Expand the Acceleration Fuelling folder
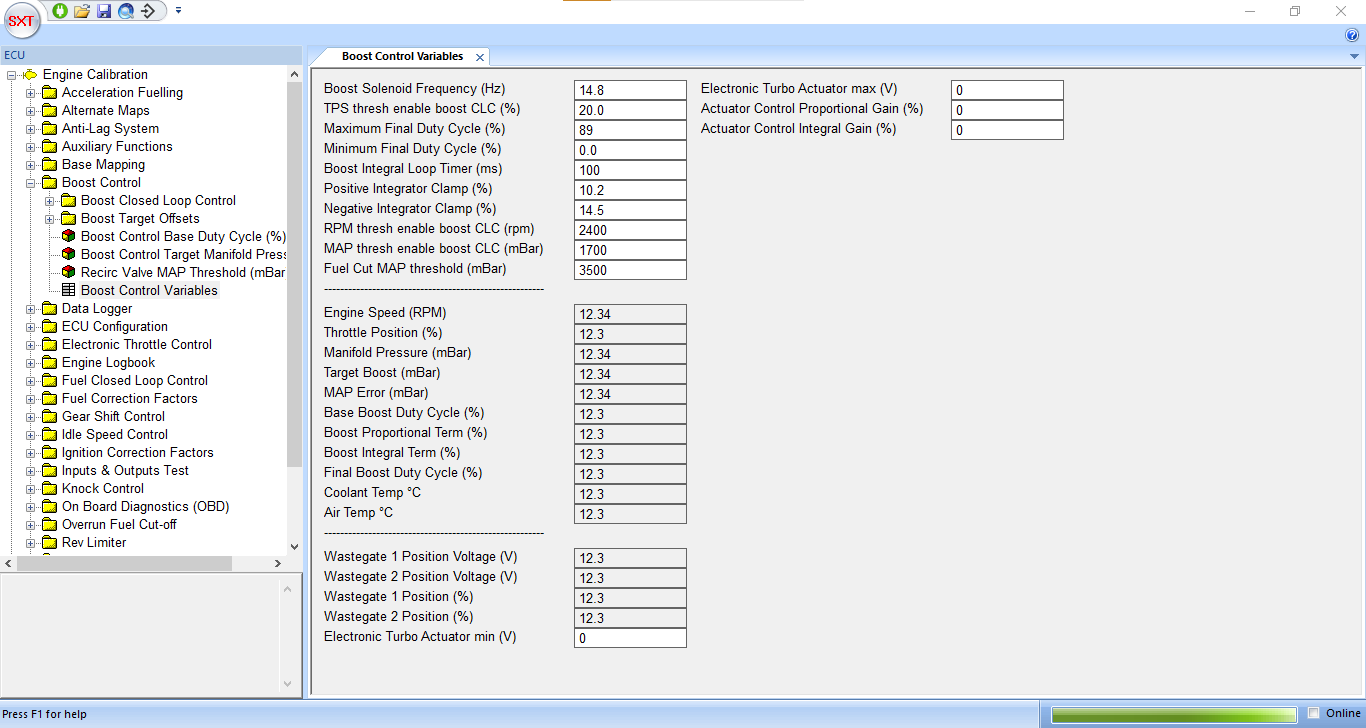The image size is (1366, 728). coord(31,93)
